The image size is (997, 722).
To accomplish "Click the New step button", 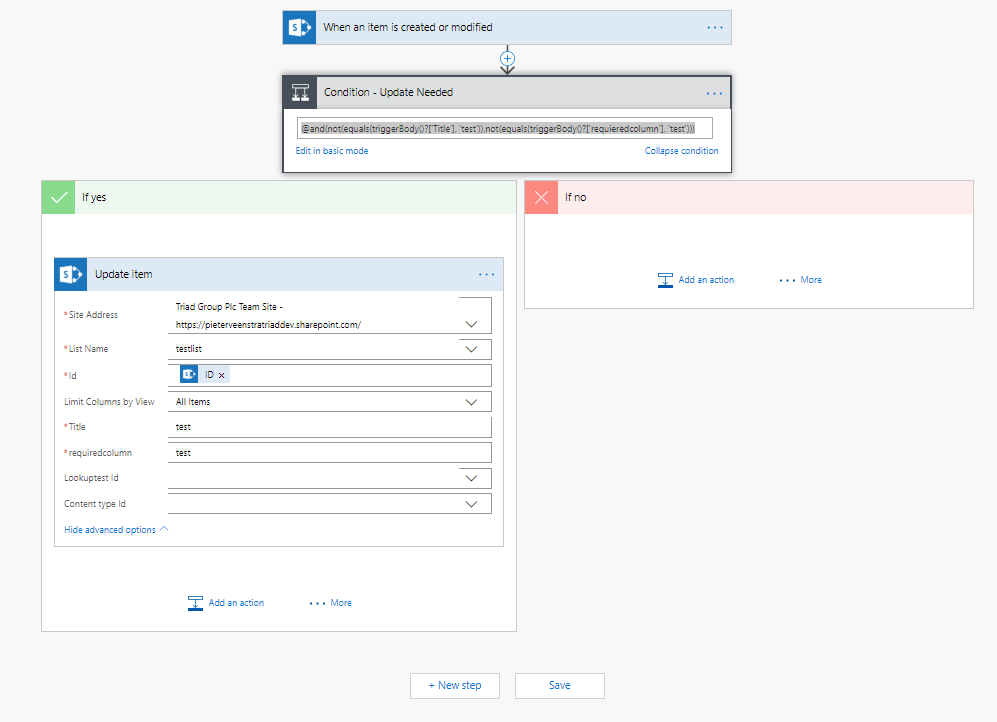I will 455,686.
